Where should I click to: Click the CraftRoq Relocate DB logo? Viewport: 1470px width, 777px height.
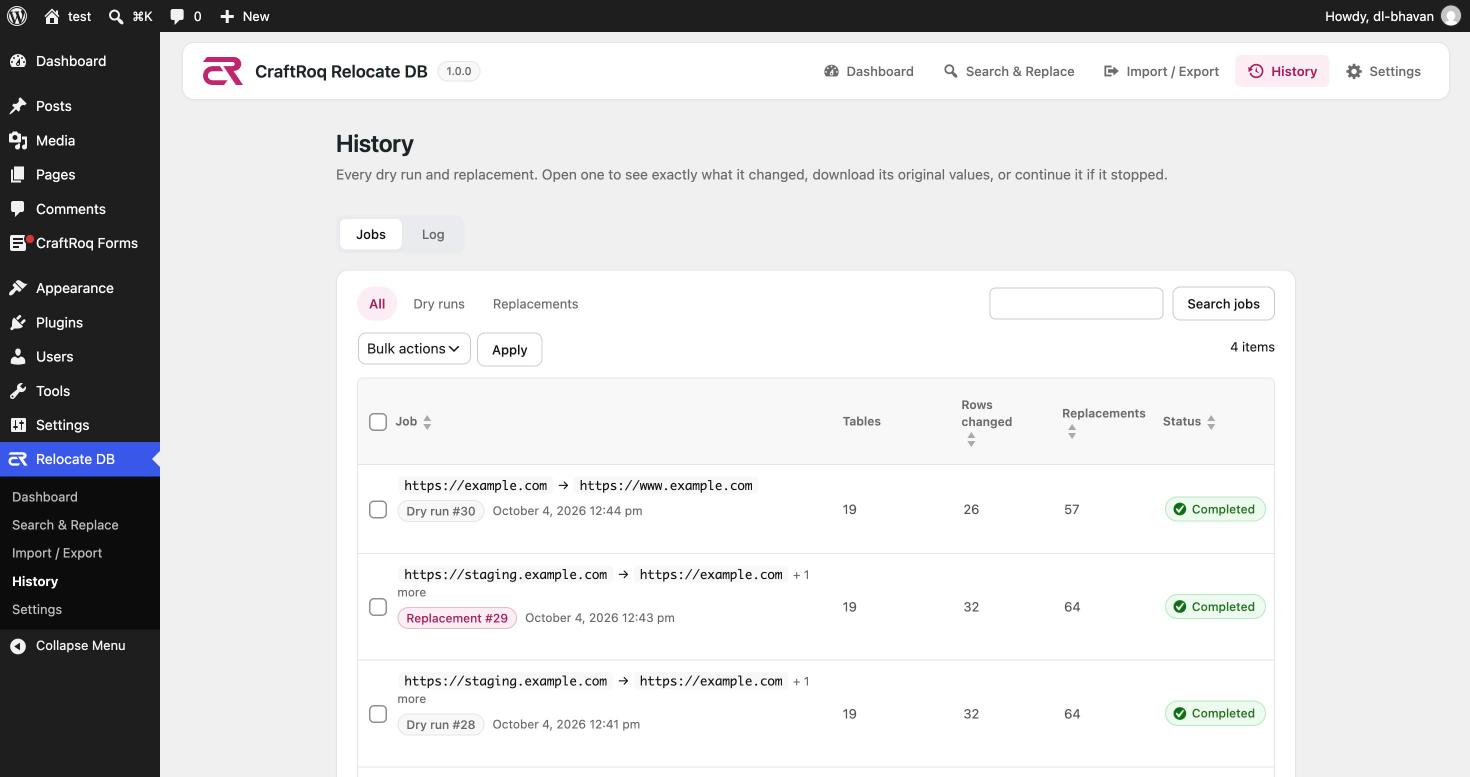pyautogui.click(x=222, y=71)
